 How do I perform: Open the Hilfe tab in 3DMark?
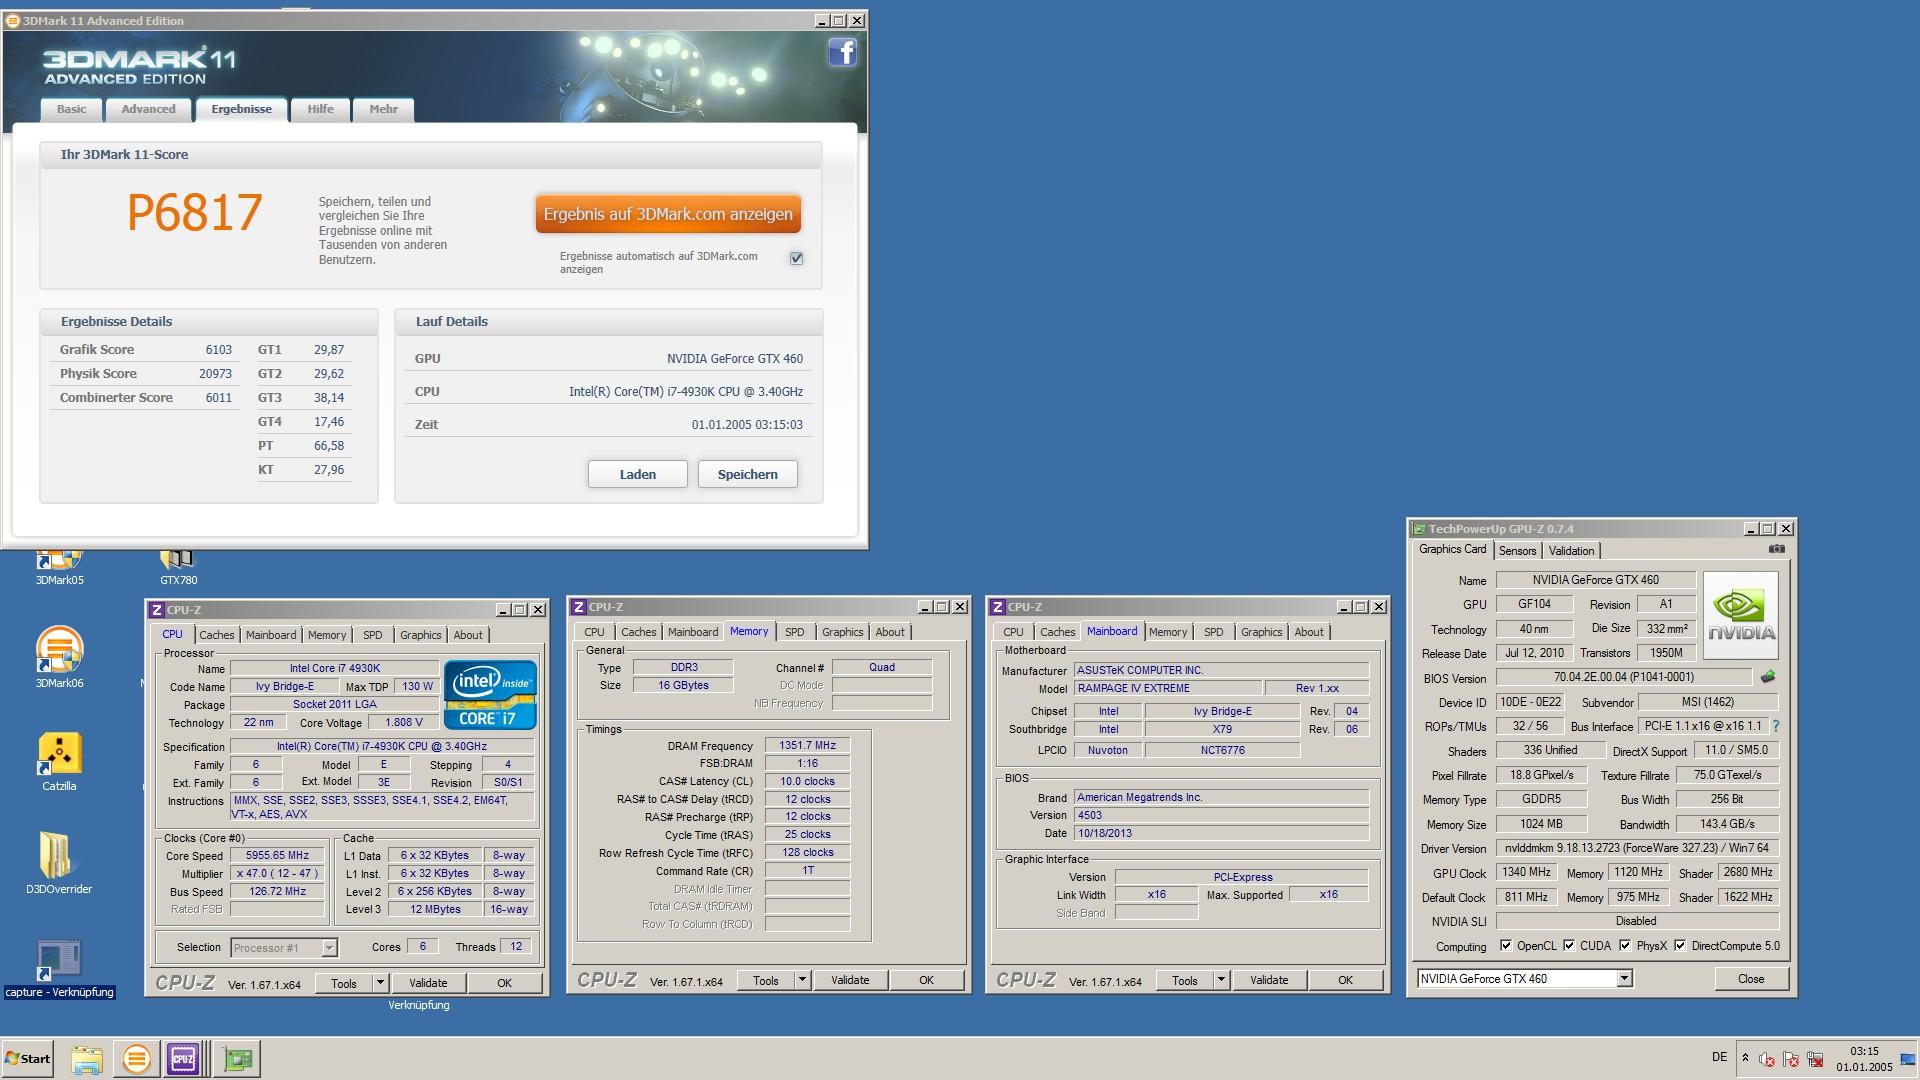click(320, 109)
